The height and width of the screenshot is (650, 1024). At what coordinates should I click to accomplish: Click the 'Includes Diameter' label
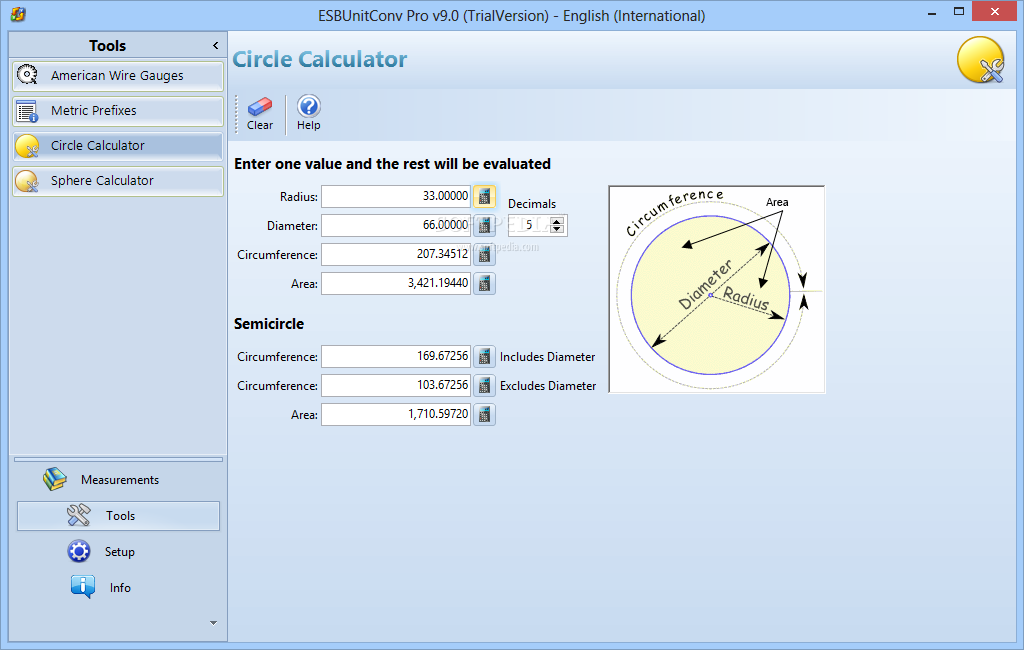tap(547, 357)
